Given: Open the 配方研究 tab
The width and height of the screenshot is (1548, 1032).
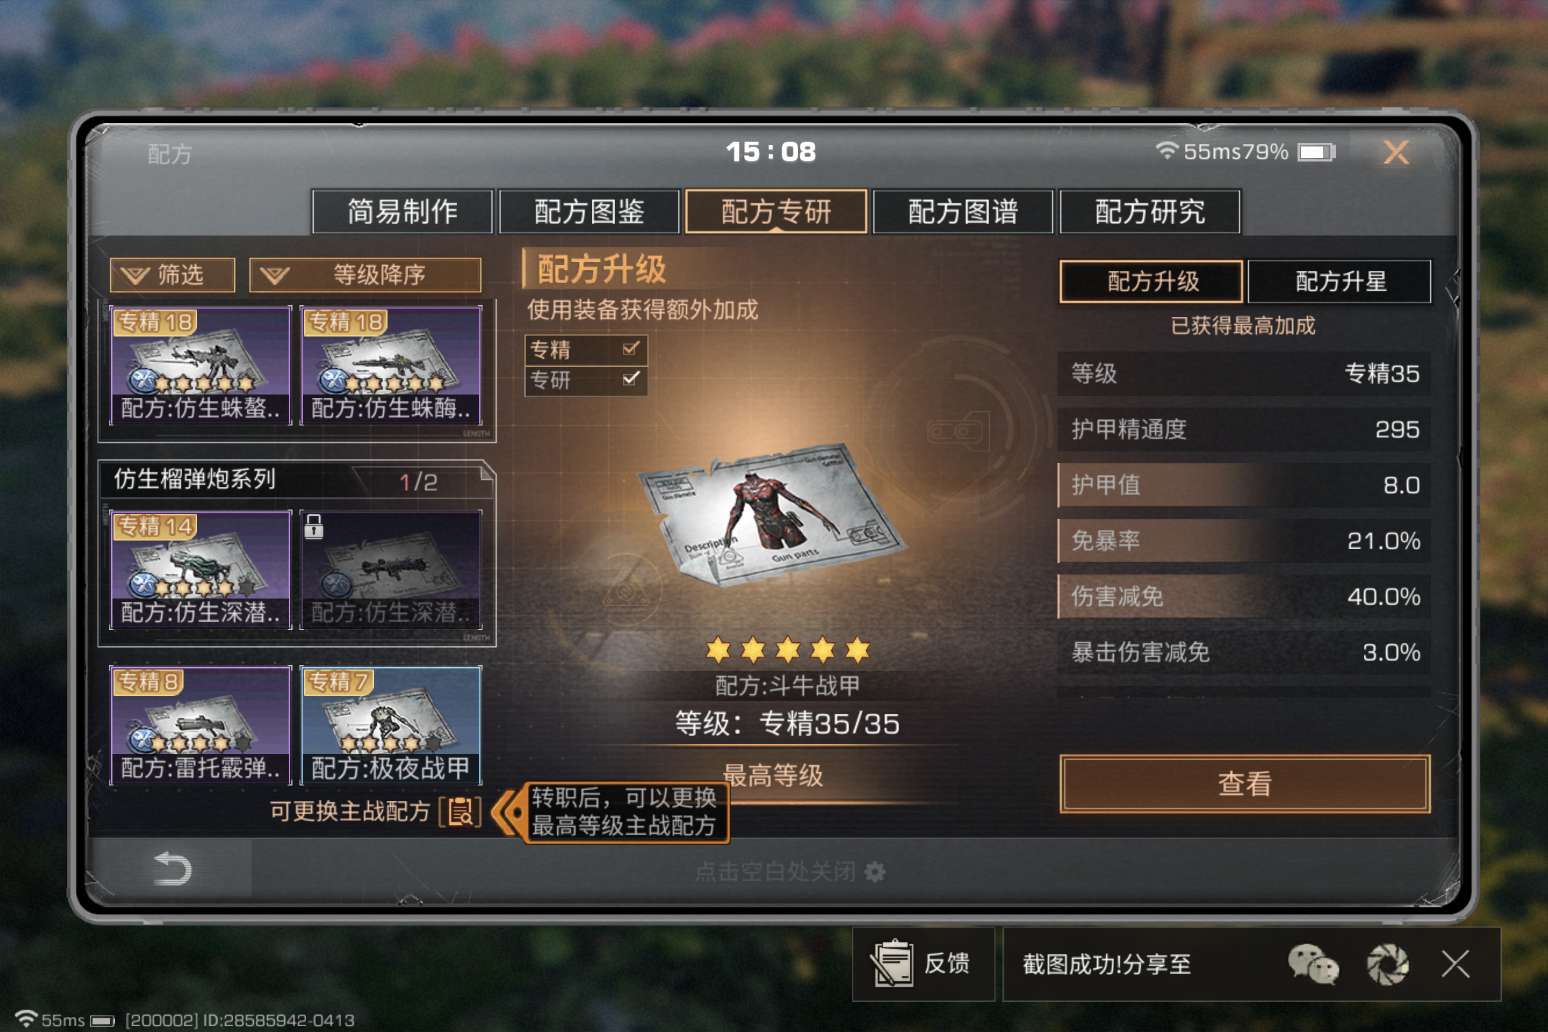Looking at the screenshot, I should 1150,211.
